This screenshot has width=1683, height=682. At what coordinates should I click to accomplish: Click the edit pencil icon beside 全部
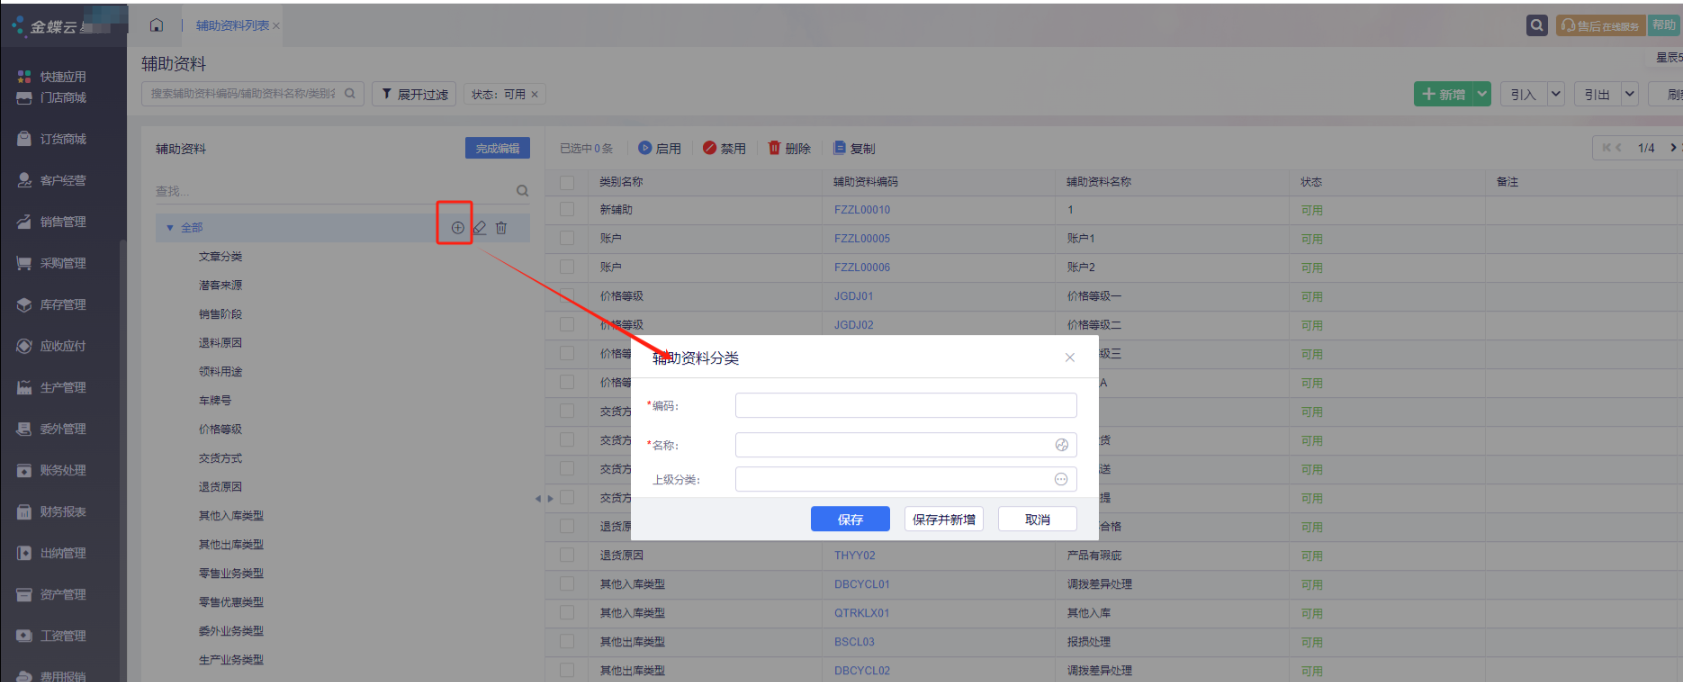pyautogui.click(x=480, y=228)
